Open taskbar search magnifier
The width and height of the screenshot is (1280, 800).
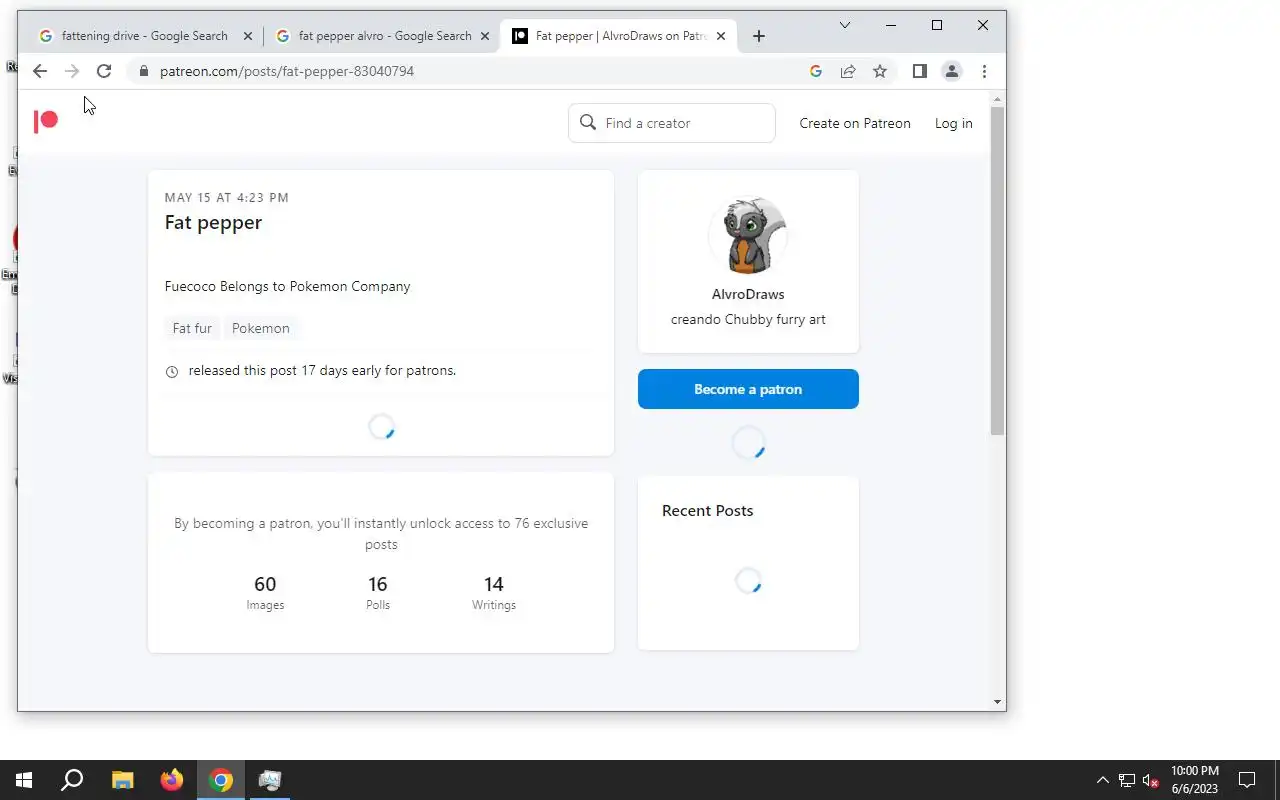(72, 780)
